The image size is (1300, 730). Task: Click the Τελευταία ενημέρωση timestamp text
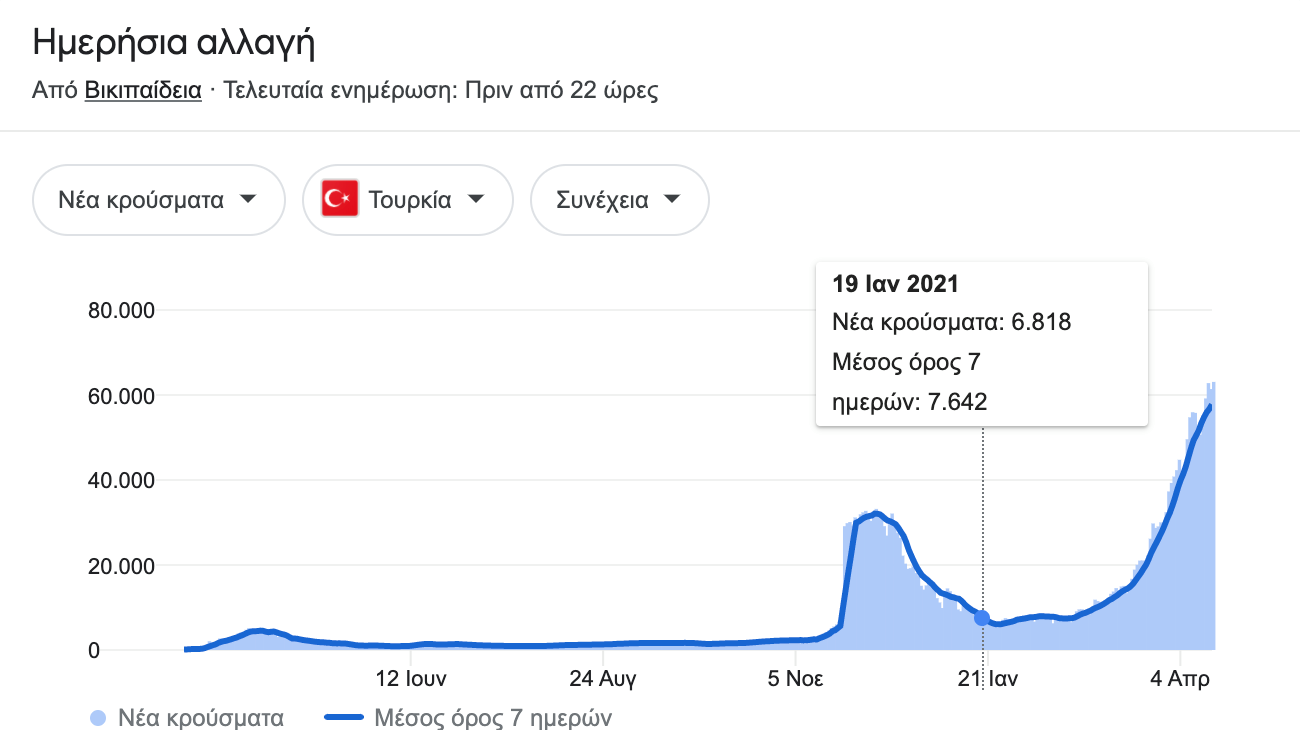point(440,91)
